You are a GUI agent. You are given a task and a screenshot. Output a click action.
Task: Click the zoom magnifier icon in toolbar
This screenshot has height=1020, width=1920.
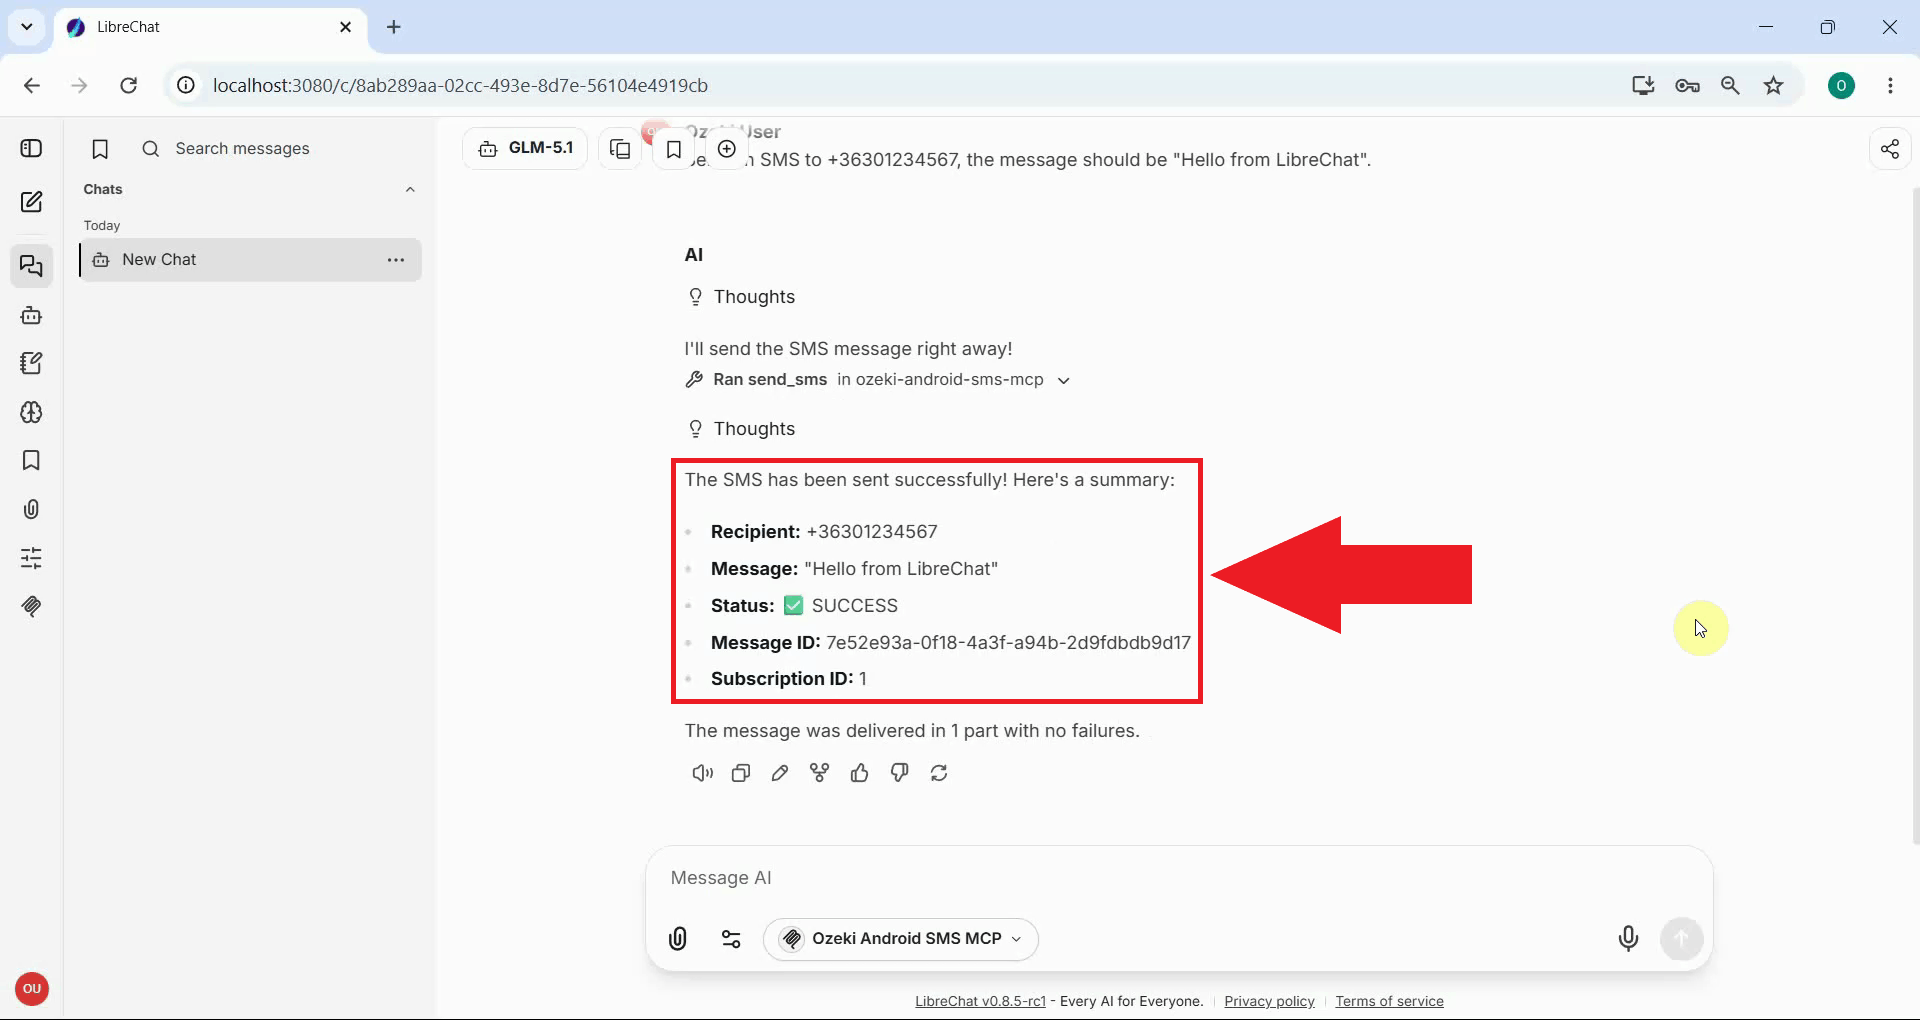(1730, 86)
